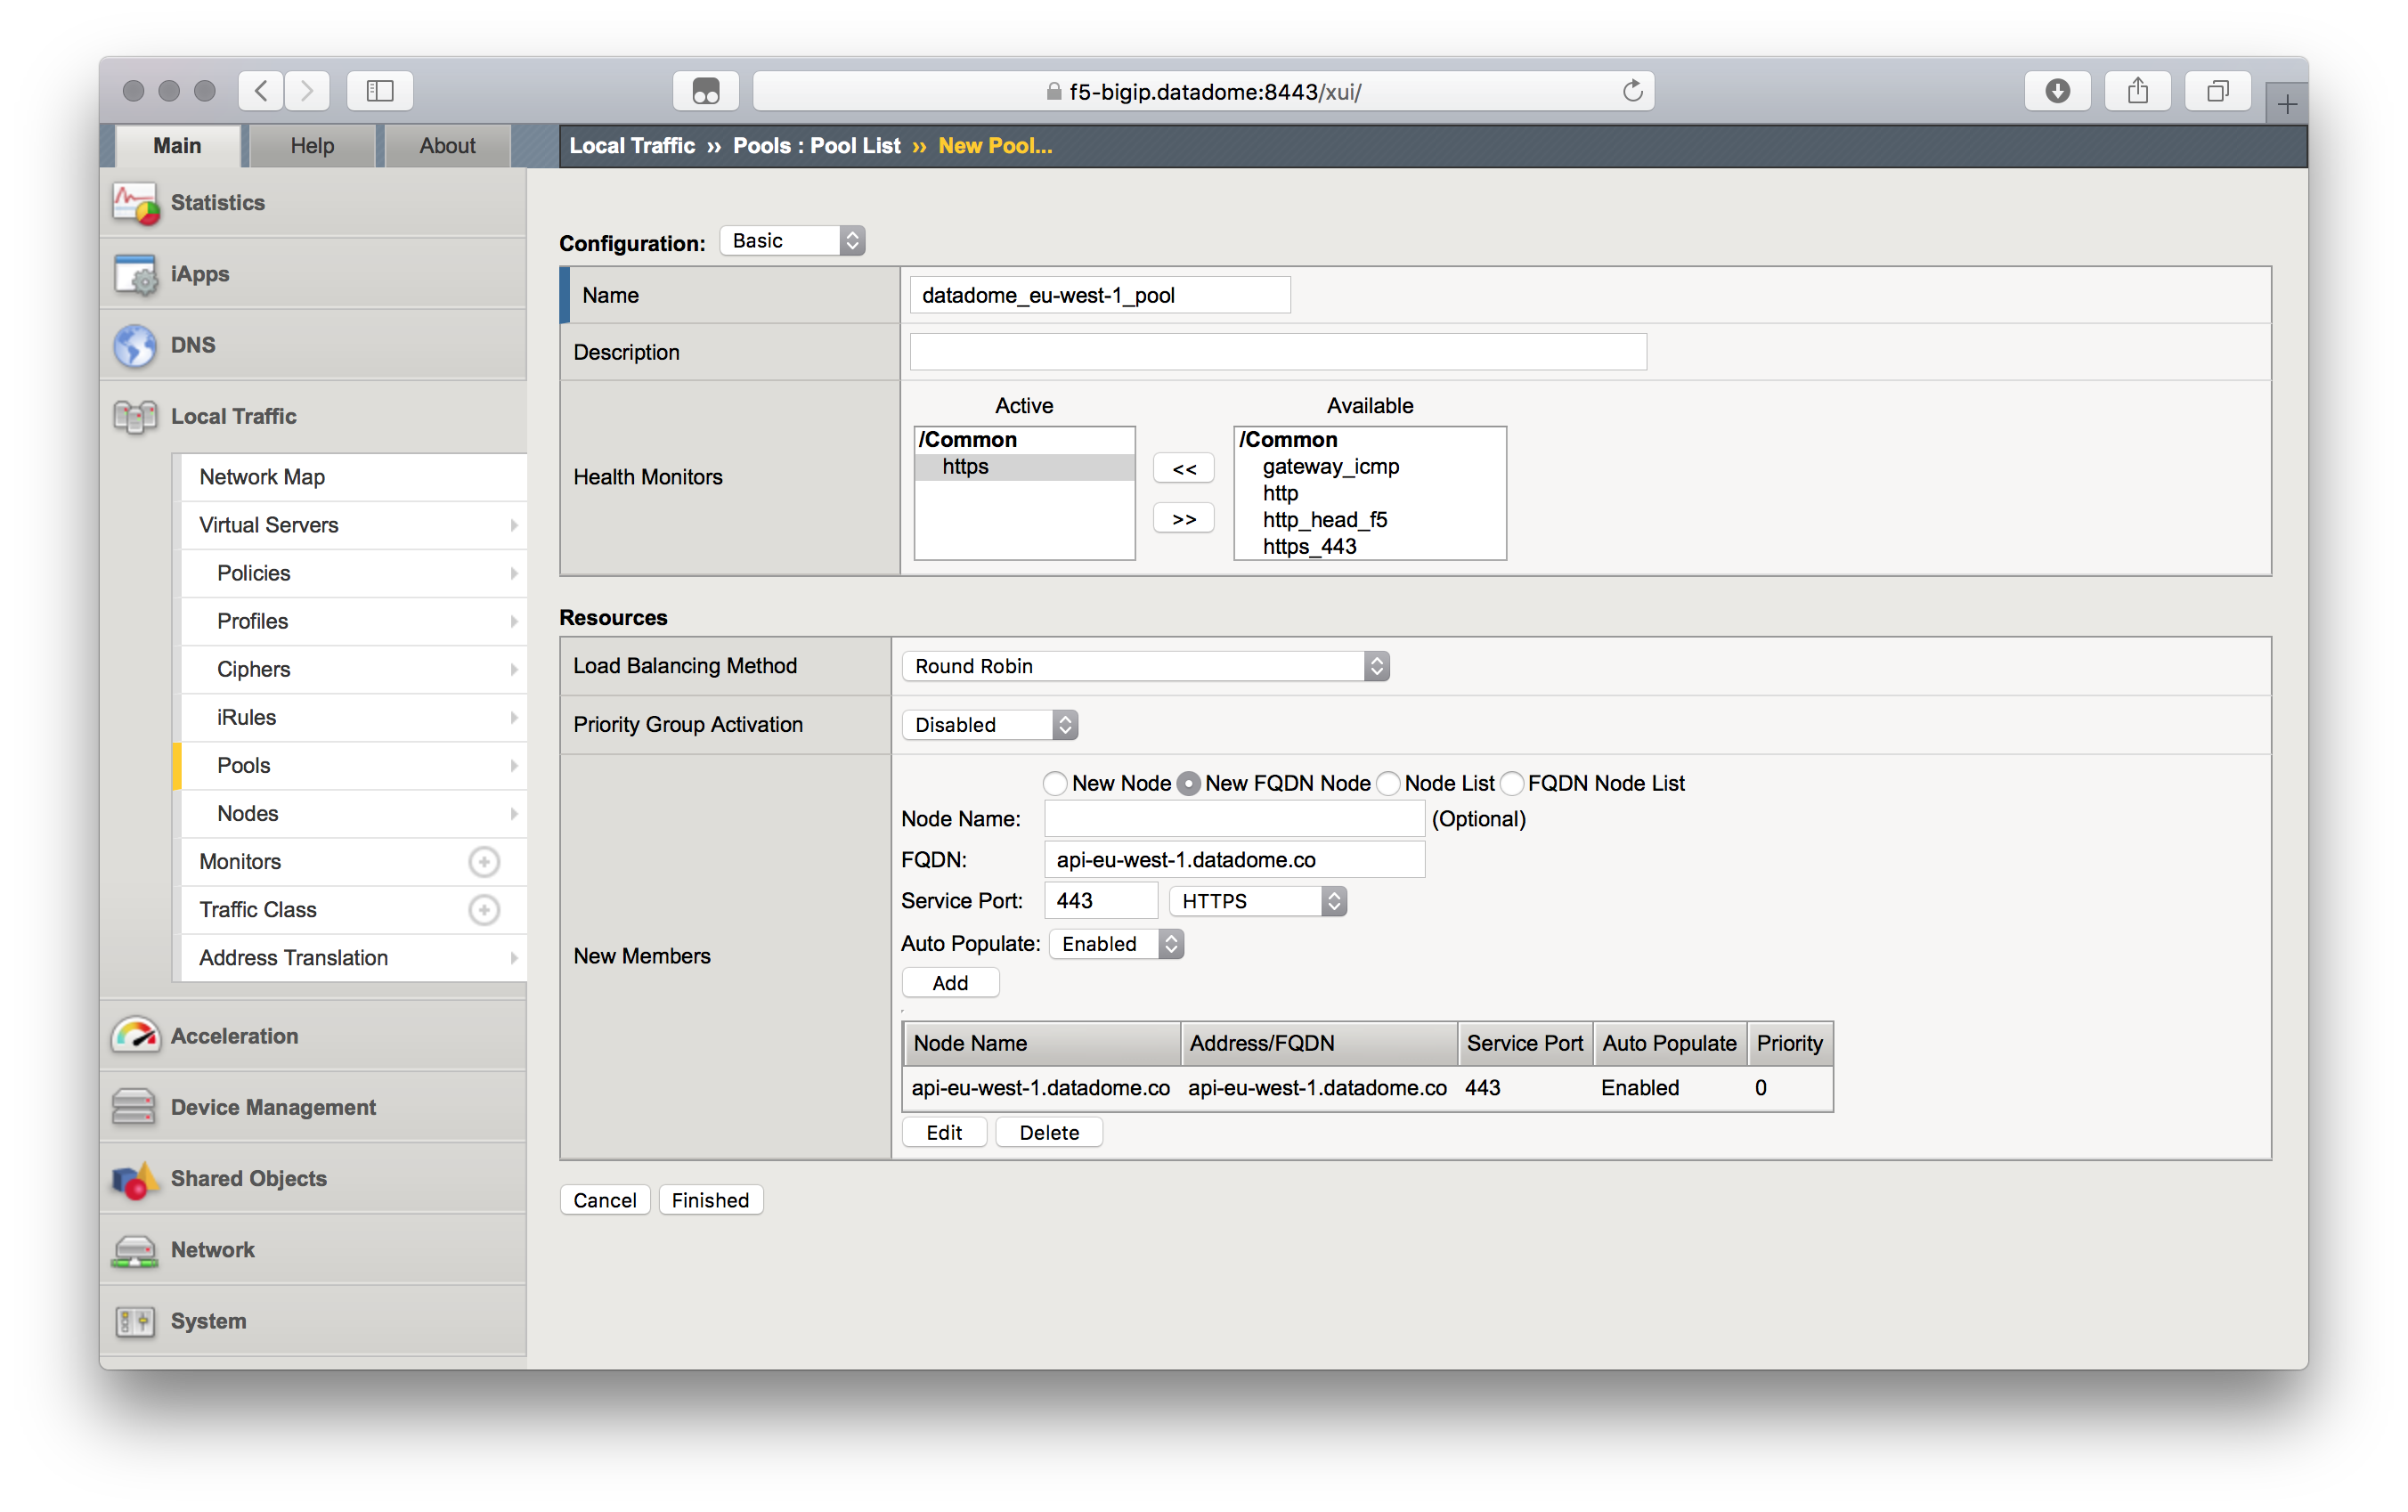This screenshot has width=2408, height=1512.
Task: Expand the Address Translation submenu
Action: tap(513, 958)
